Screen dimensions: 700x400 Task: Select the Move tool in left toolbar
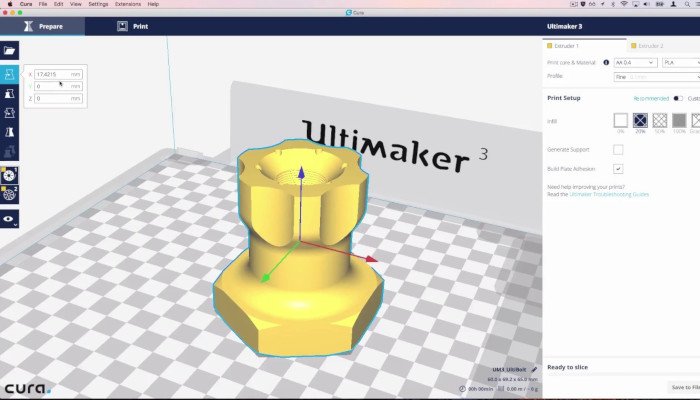click(10, 75)
